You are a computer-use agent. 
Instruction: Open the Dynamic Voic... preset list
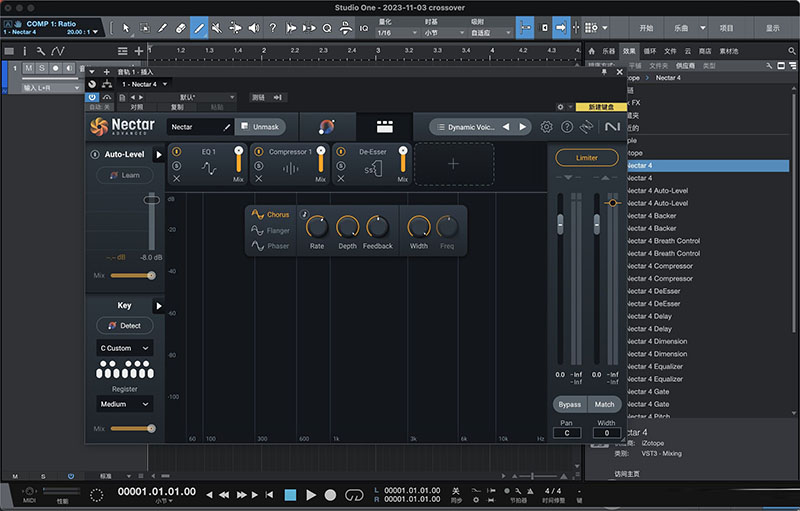point(465,127)
